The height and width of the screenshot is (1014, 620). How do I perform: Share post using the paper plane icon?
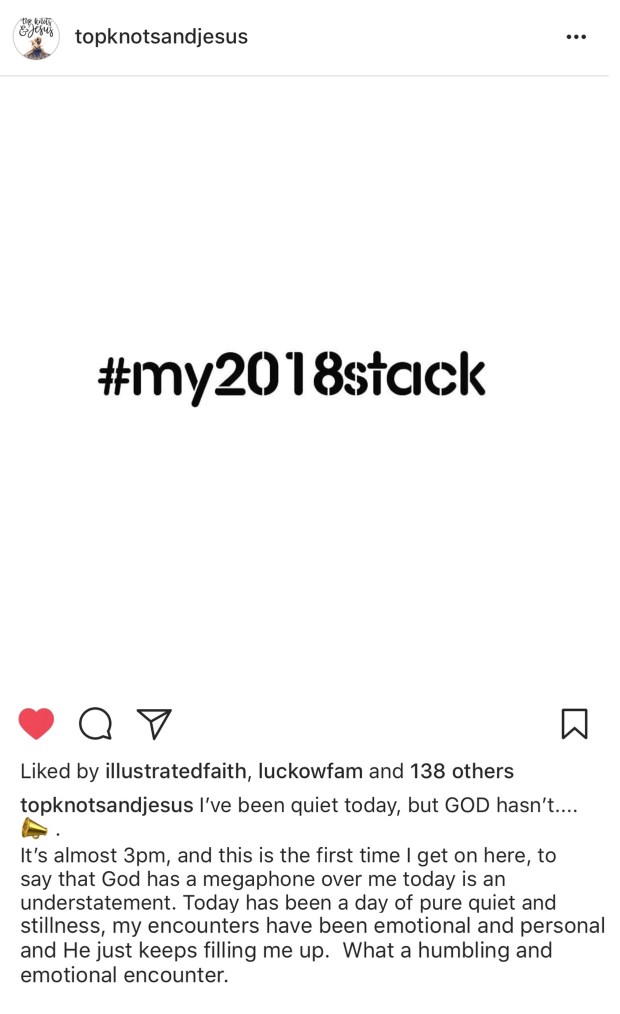tap(154, 723)
